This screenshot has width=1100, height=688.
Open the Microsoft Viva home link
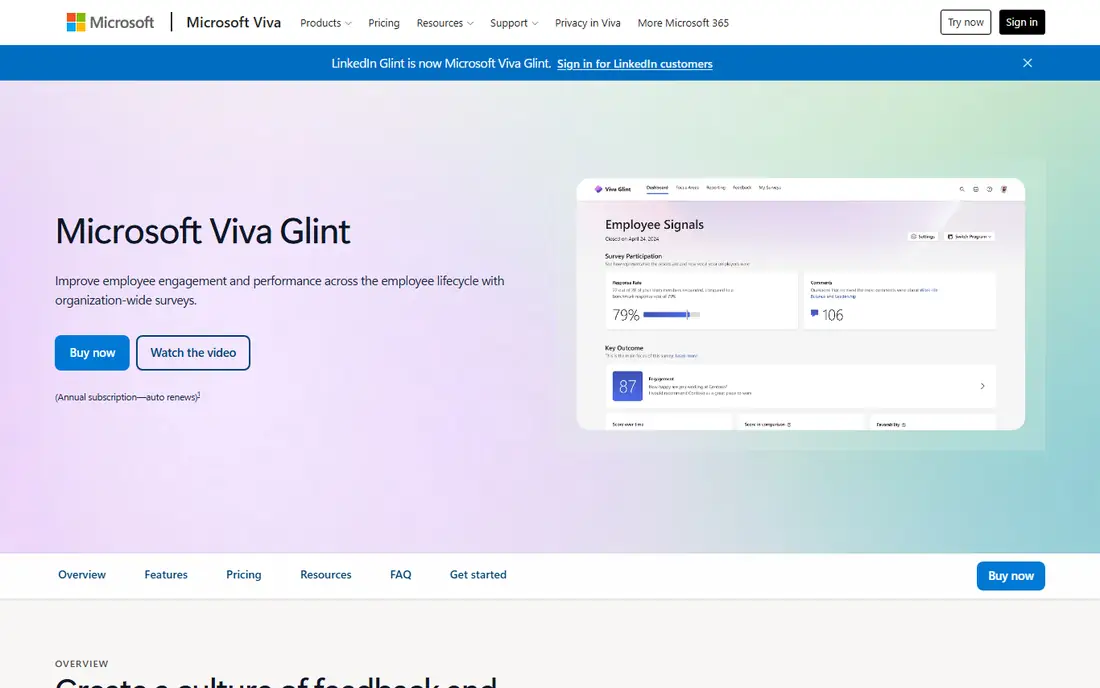coord(234,22)
